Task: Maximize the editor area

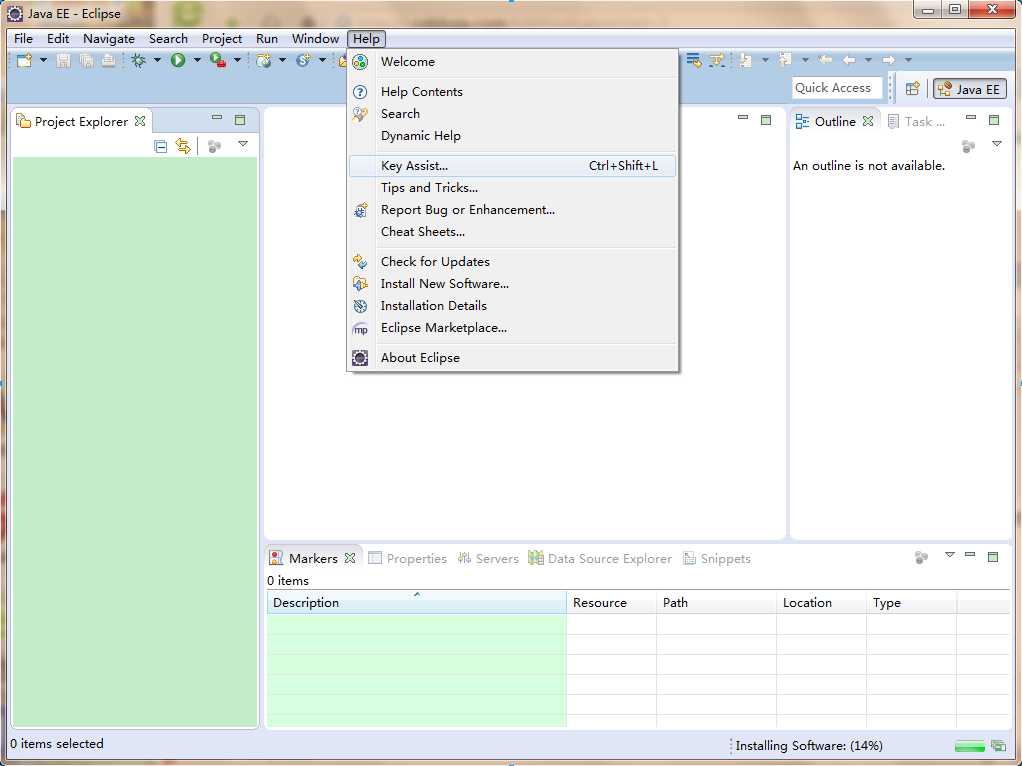Action: (x=766, y=120)
